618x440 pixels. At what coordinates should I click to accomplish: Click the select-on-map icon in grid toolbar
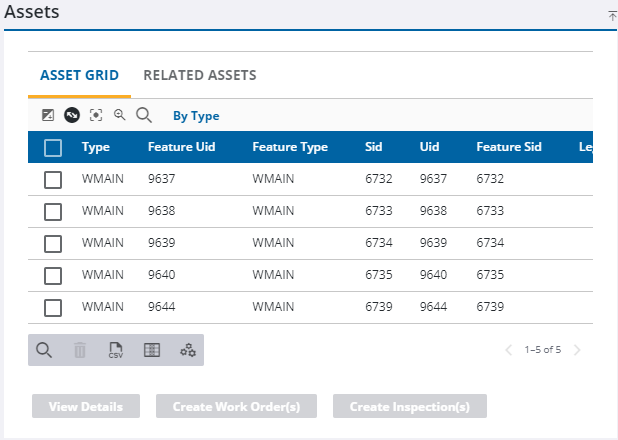coord(47,115)
